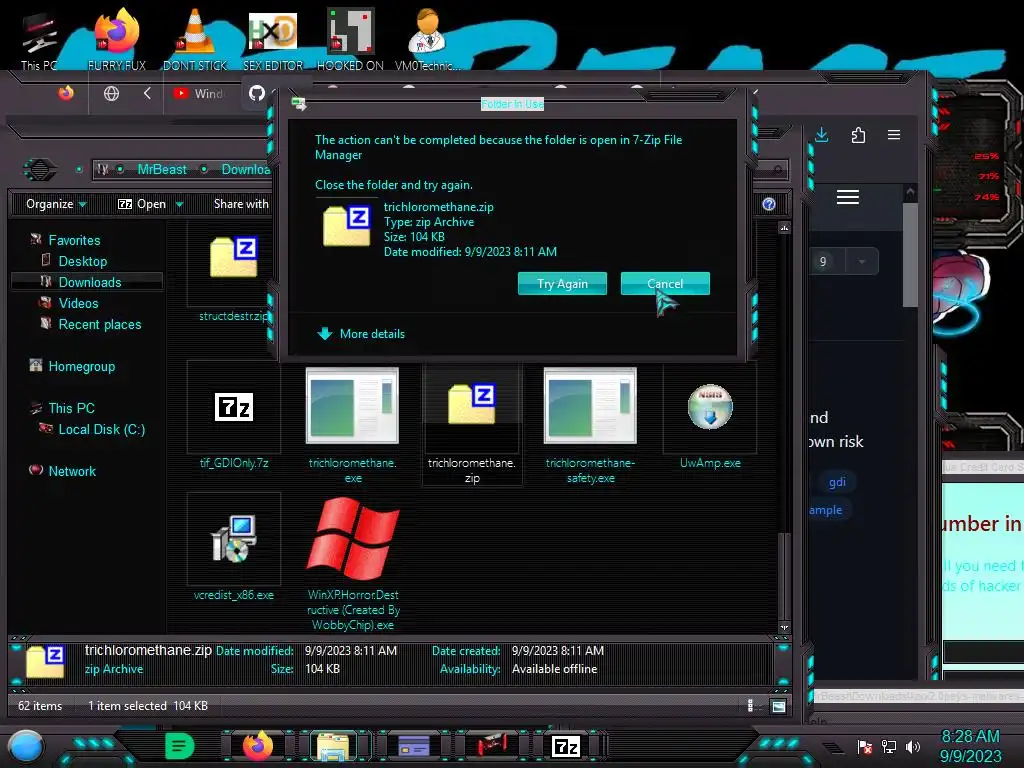Screen dimensions: 1024x768
Task: Open the Share with menu
Action: pyautogui.click(x=241, y=204)
